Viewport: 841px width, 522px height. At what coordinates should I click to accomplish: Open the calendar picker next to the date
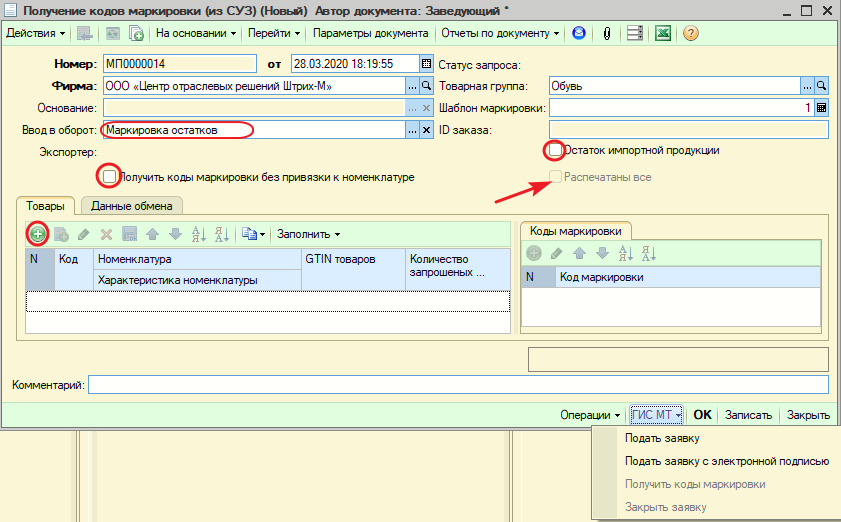click(426, 64)
